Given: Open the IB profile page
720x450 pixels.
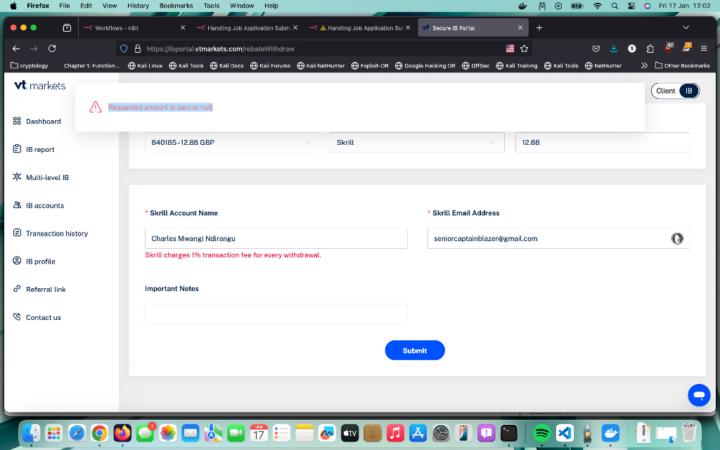Looking at the screenshot, I should 34,261.
